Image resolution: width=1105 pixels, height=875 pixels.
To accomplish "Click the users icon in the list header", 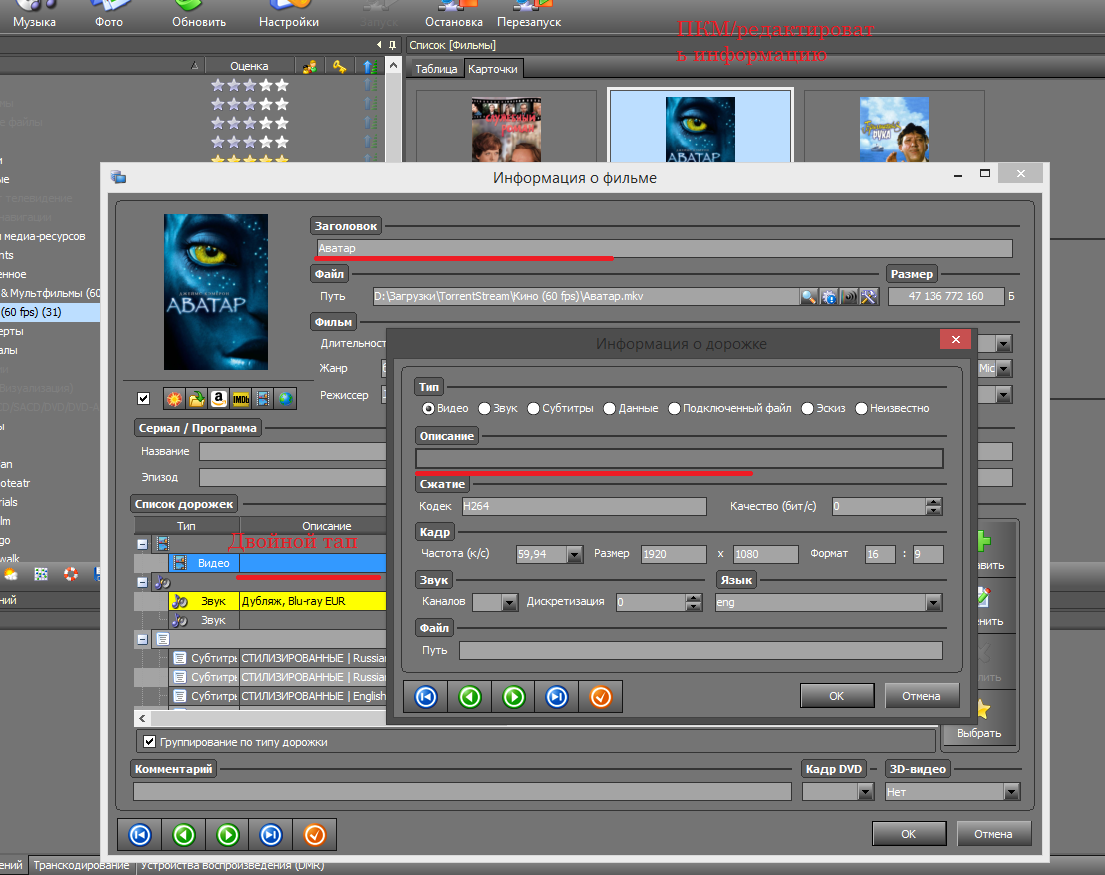I will click(x=309, y=66).
